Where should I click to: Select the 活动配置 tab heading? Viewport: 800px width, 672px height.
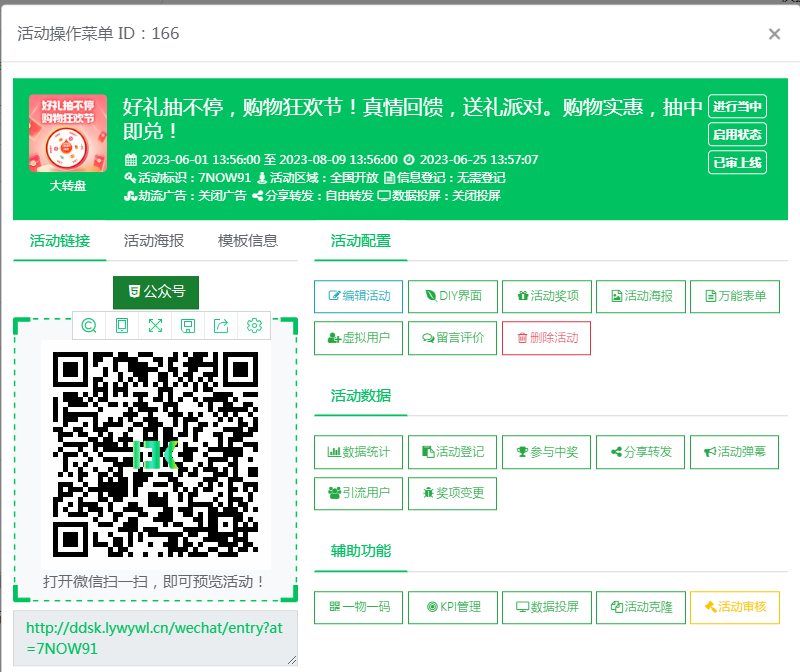point(361,241)
